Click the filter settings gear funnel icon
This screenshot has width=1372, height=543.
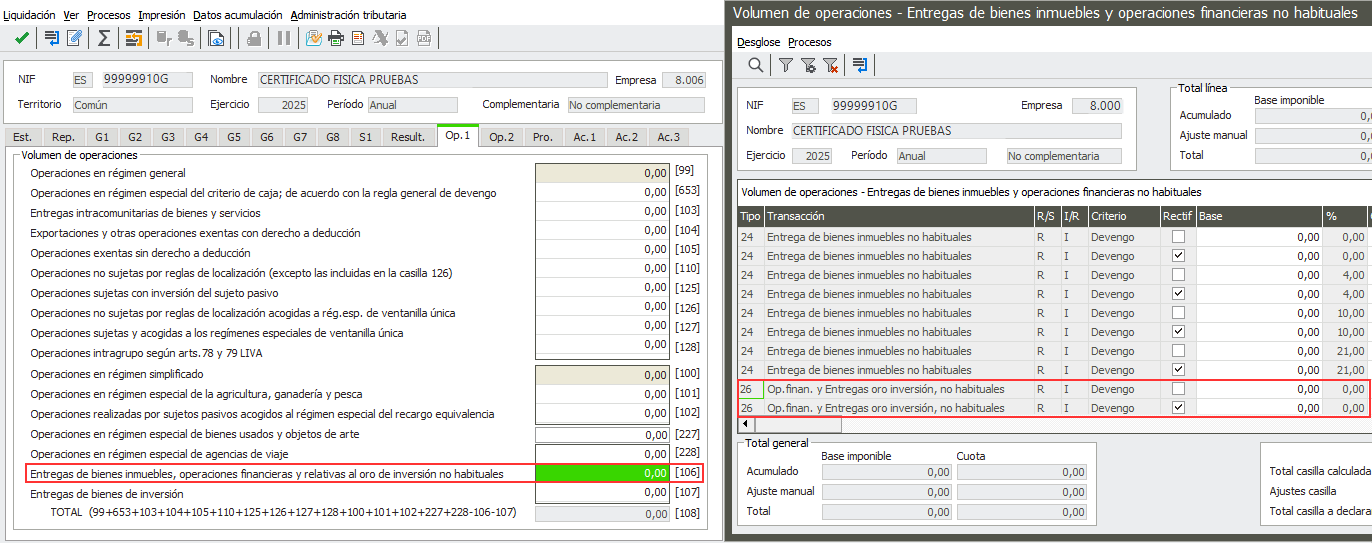[x=808, y=65]
